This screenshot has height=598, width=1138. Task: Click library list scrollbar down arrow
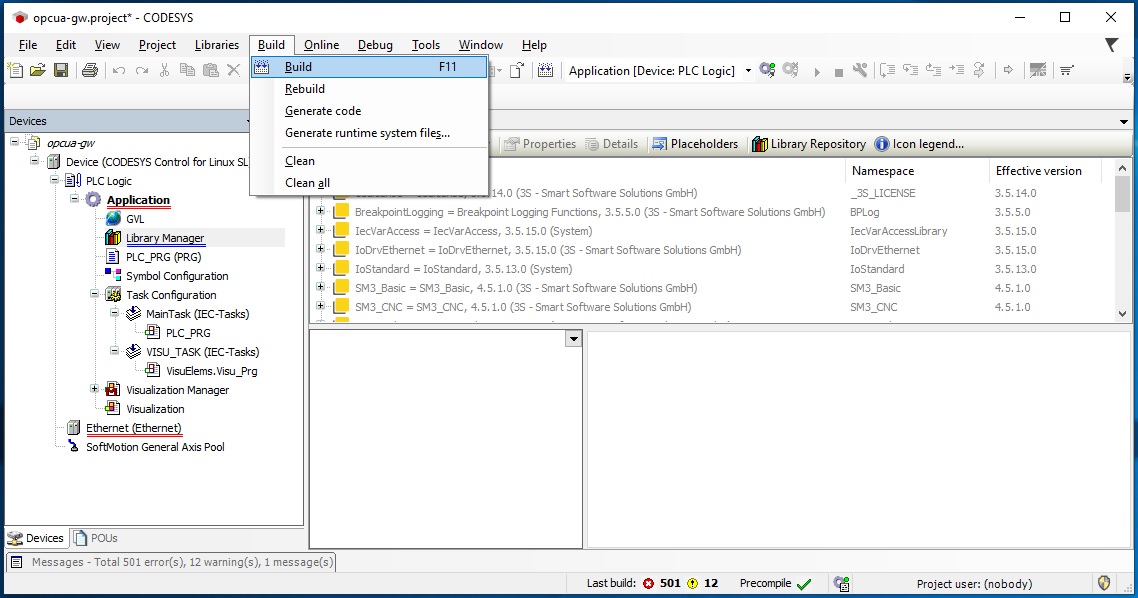[1122, 314]
